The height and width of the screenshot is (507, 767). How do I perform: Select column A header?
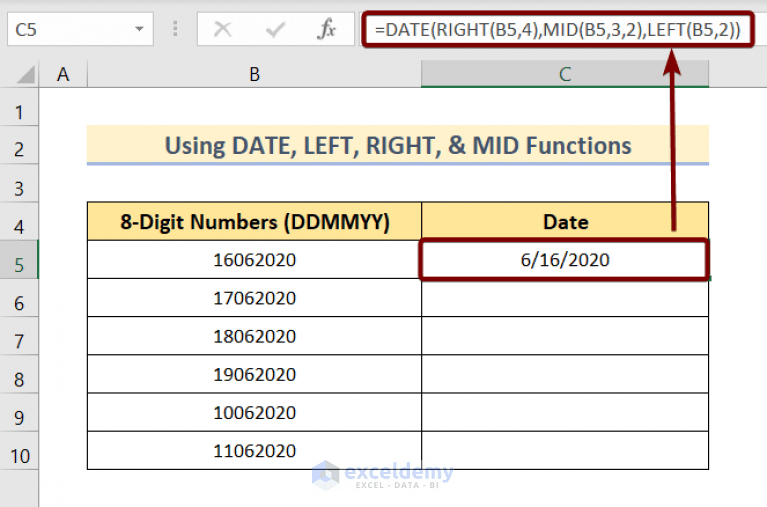(63, 74)
